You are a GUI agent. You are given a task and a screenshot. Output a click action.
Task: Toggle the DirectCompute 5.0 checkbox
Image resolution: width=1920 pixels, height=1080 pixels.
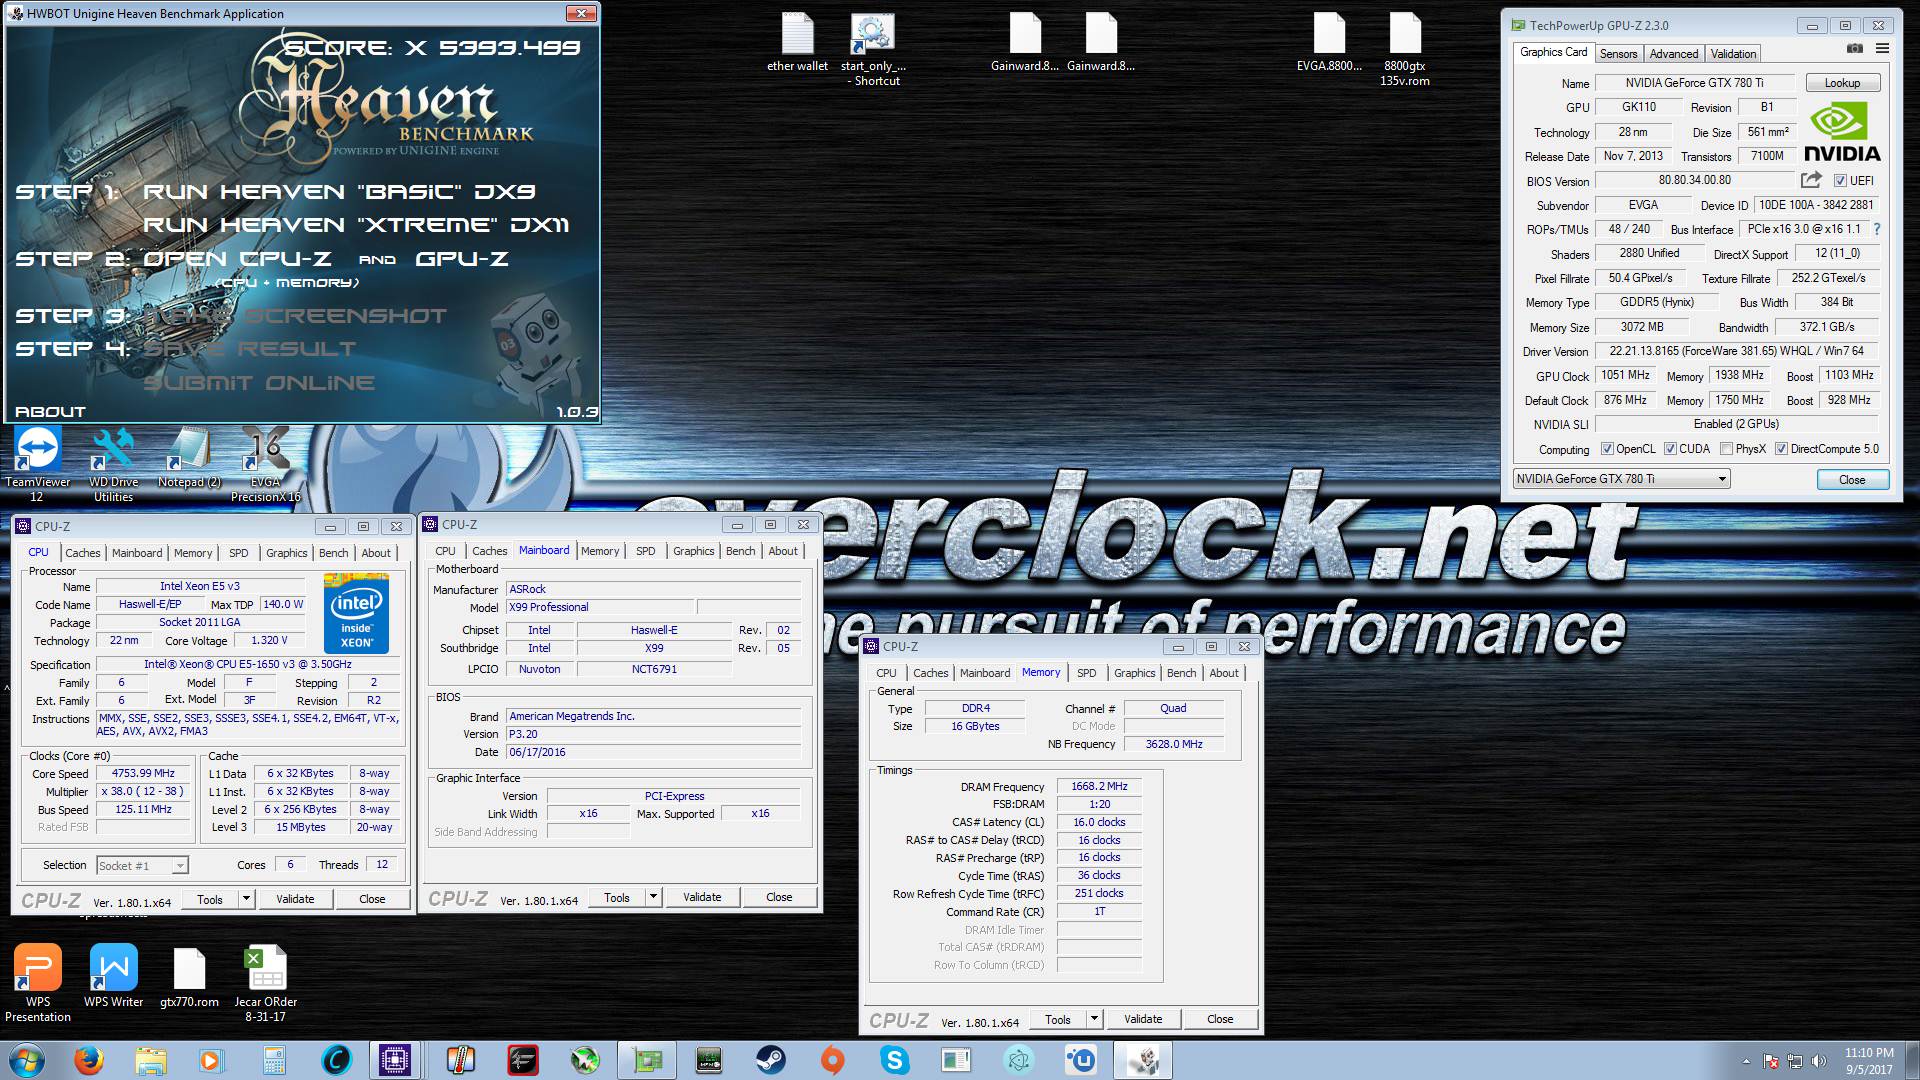(x=1781, y=449)
